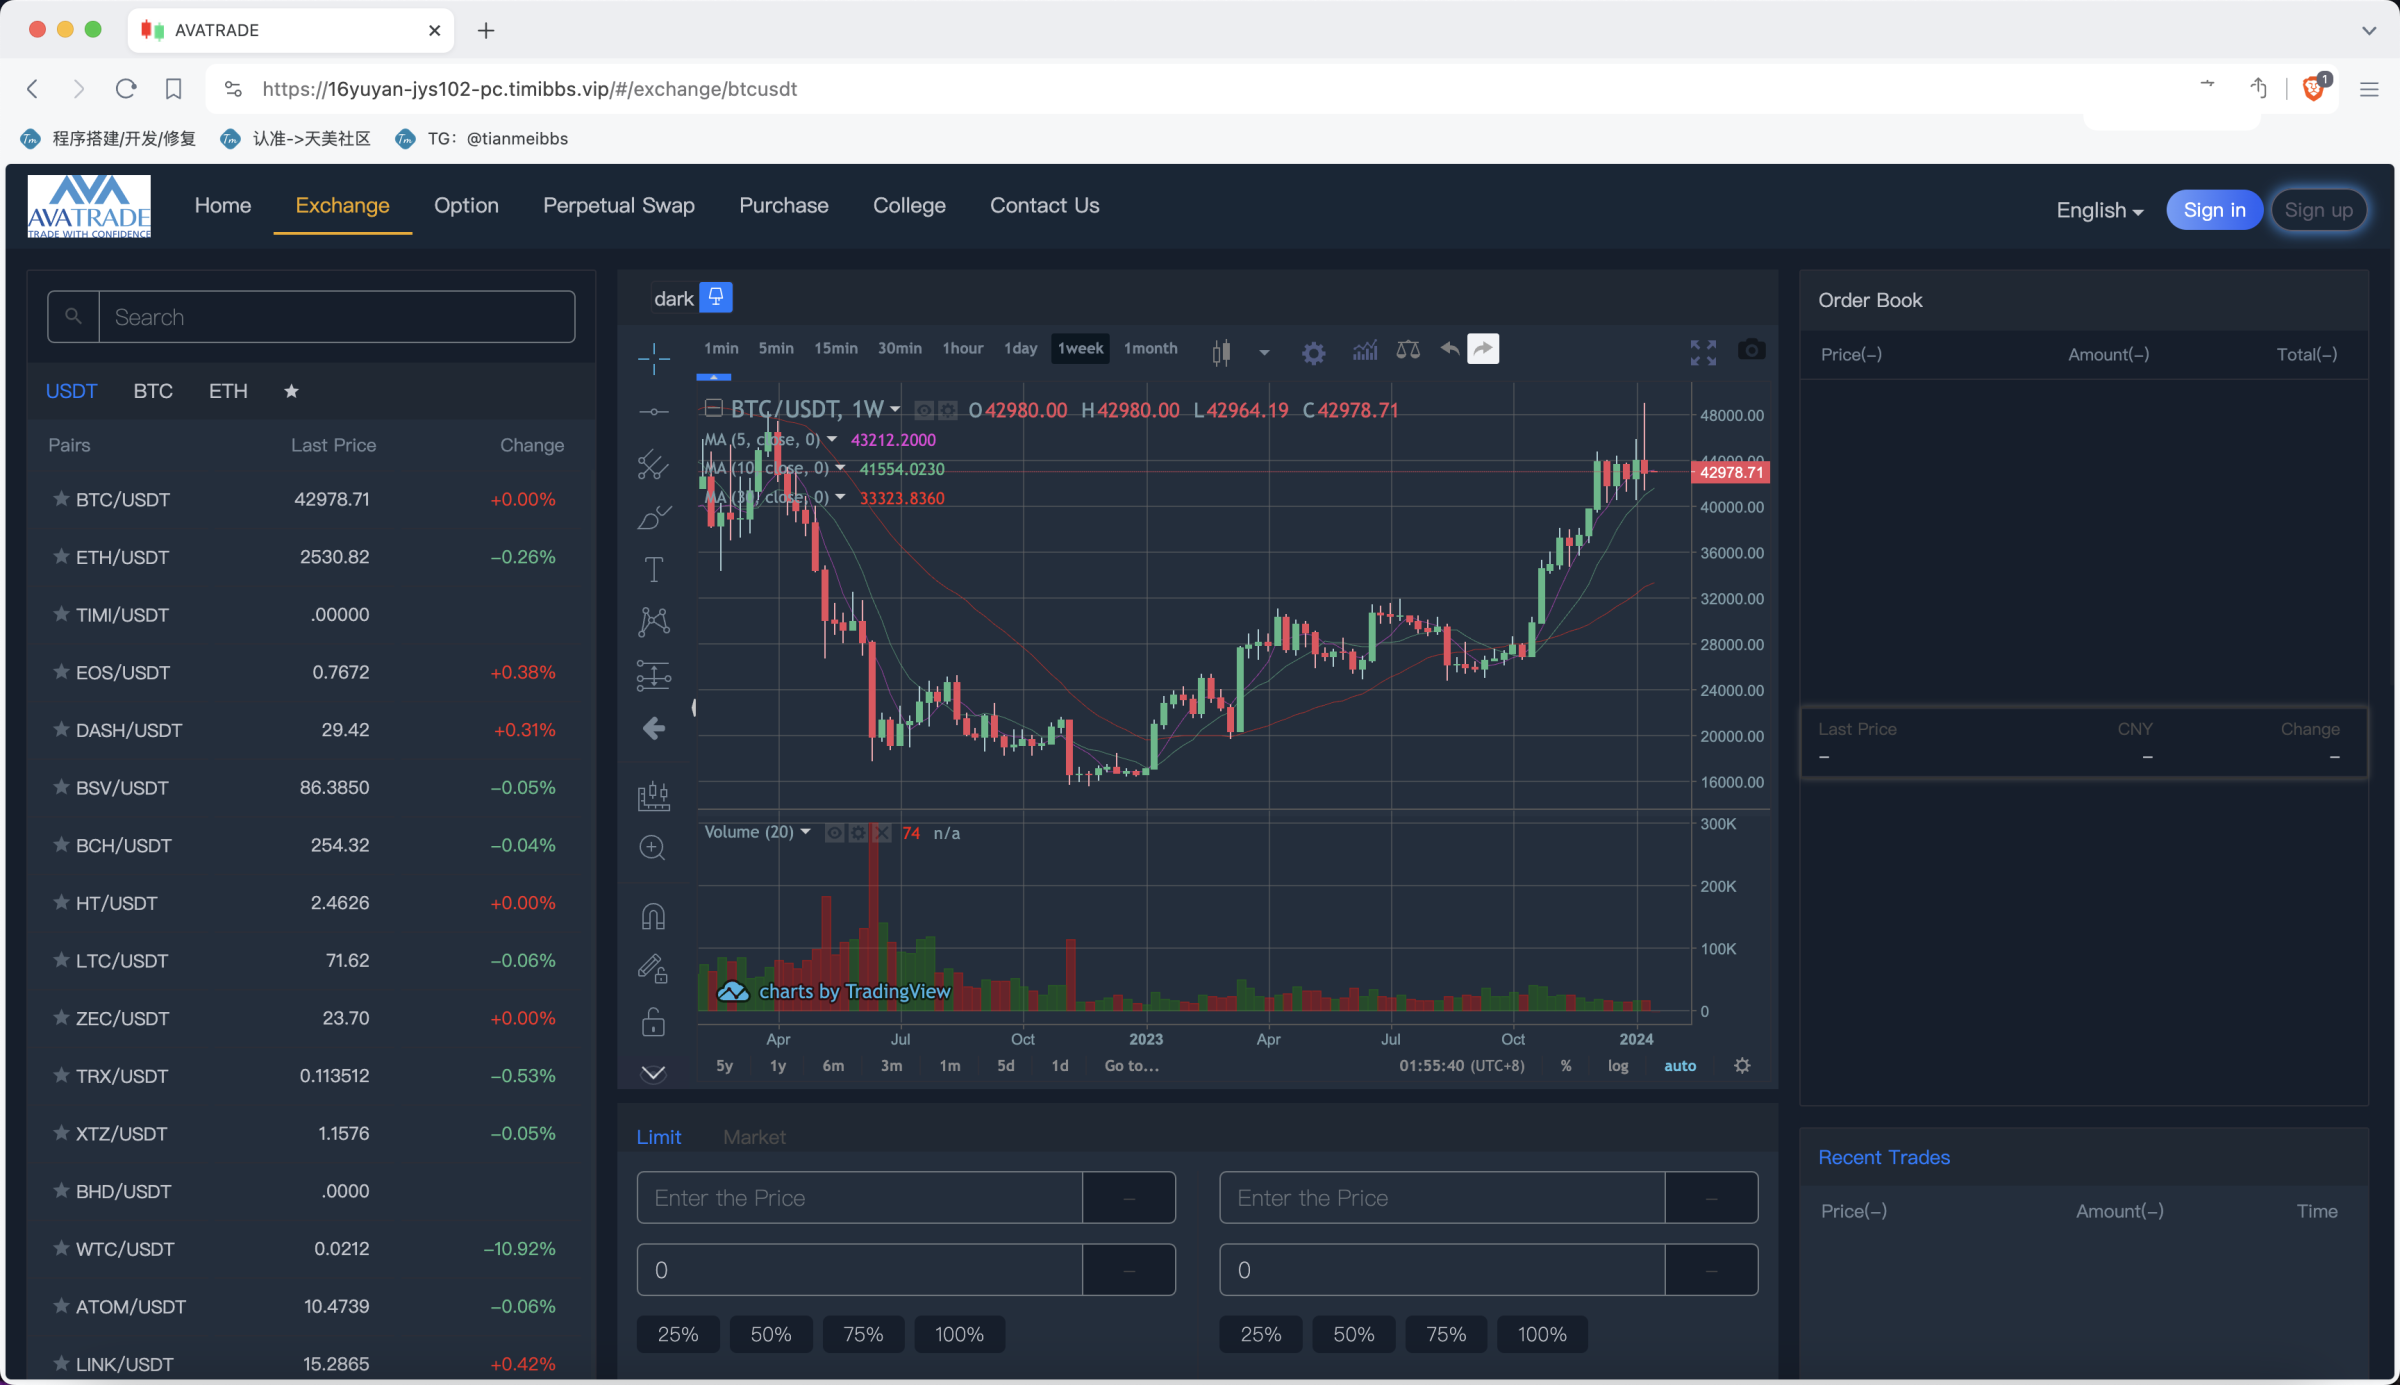The image size is (2400, 1385).
Task: Toggle log scale on chart
Action: click(1618, 1066)
